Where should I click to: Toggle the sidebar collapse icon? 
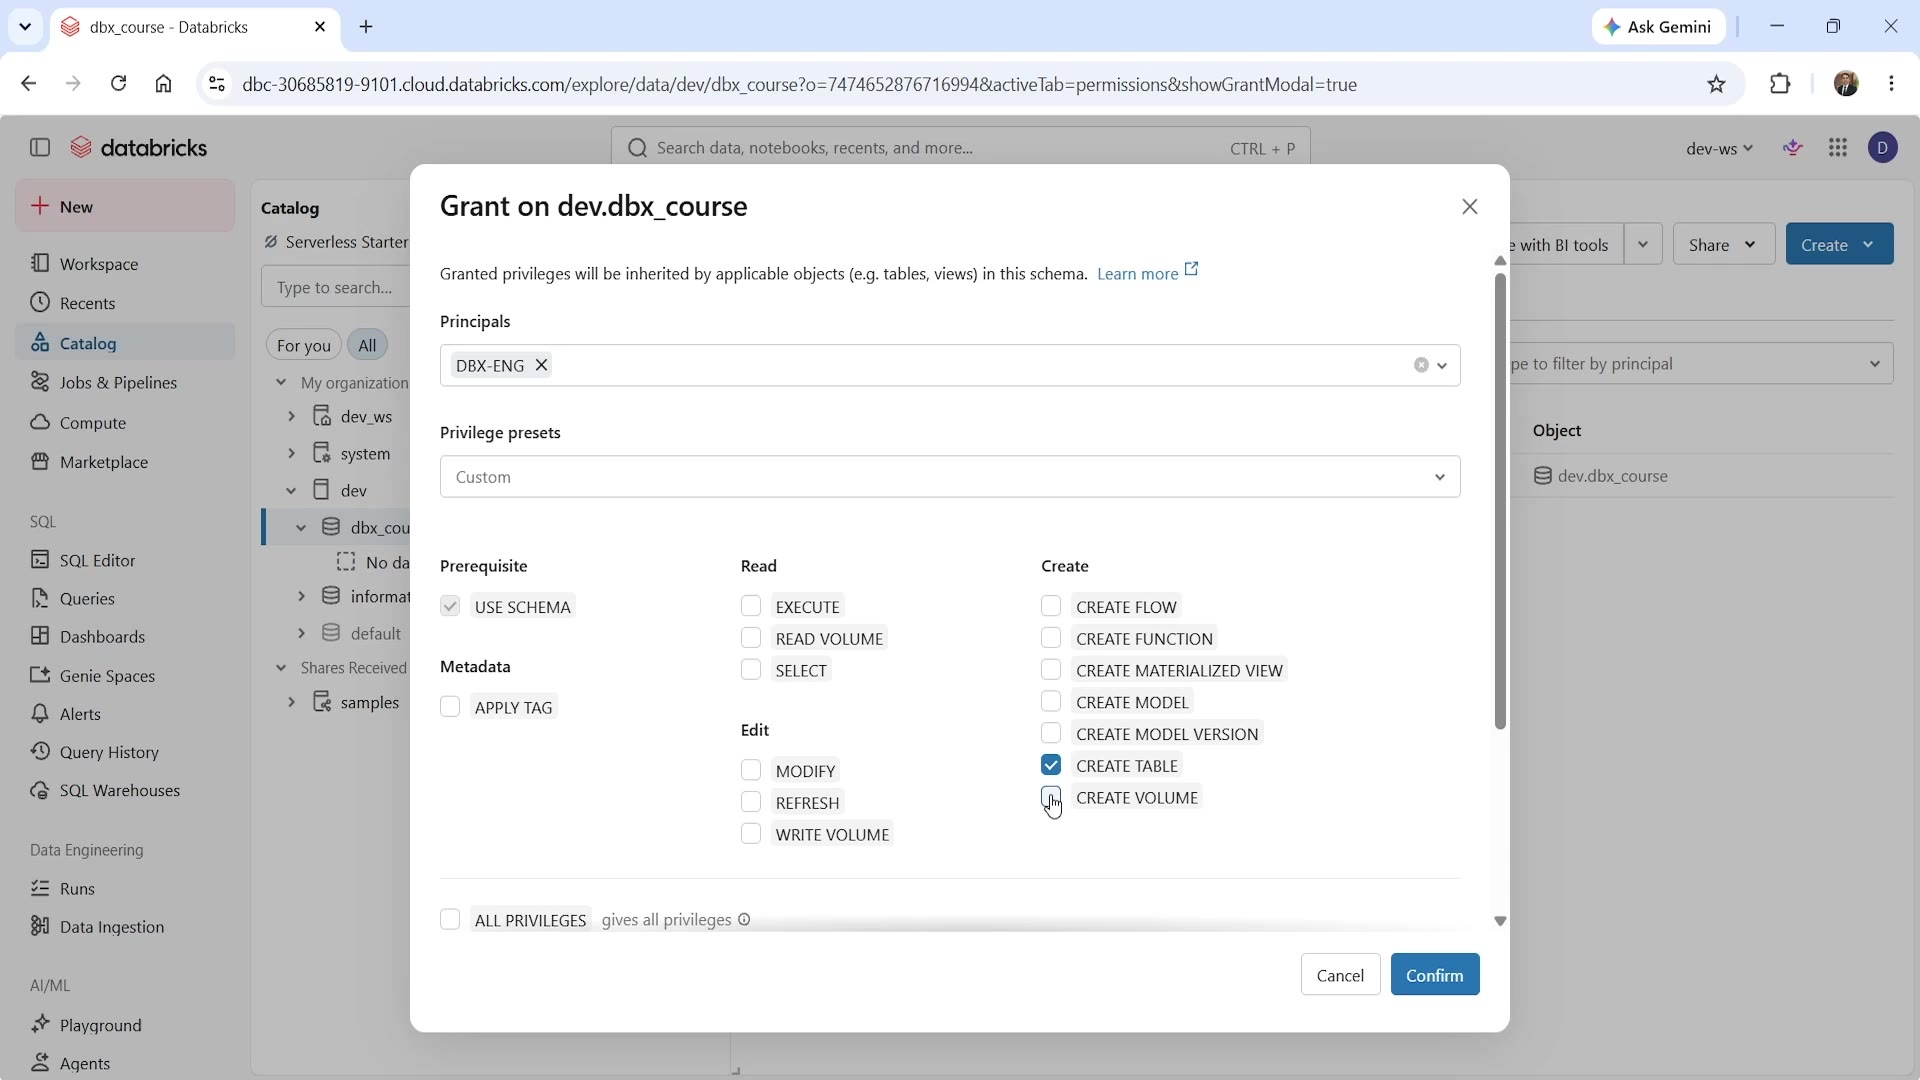[40, 148]
